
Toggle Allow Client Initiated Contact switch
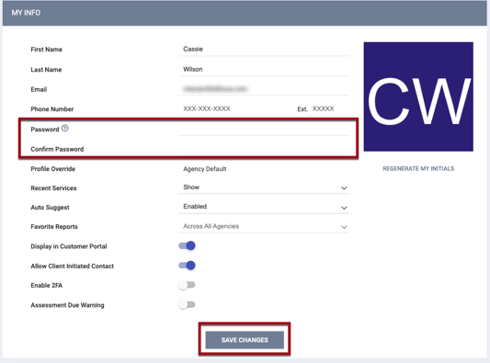[x=187, y=266]
